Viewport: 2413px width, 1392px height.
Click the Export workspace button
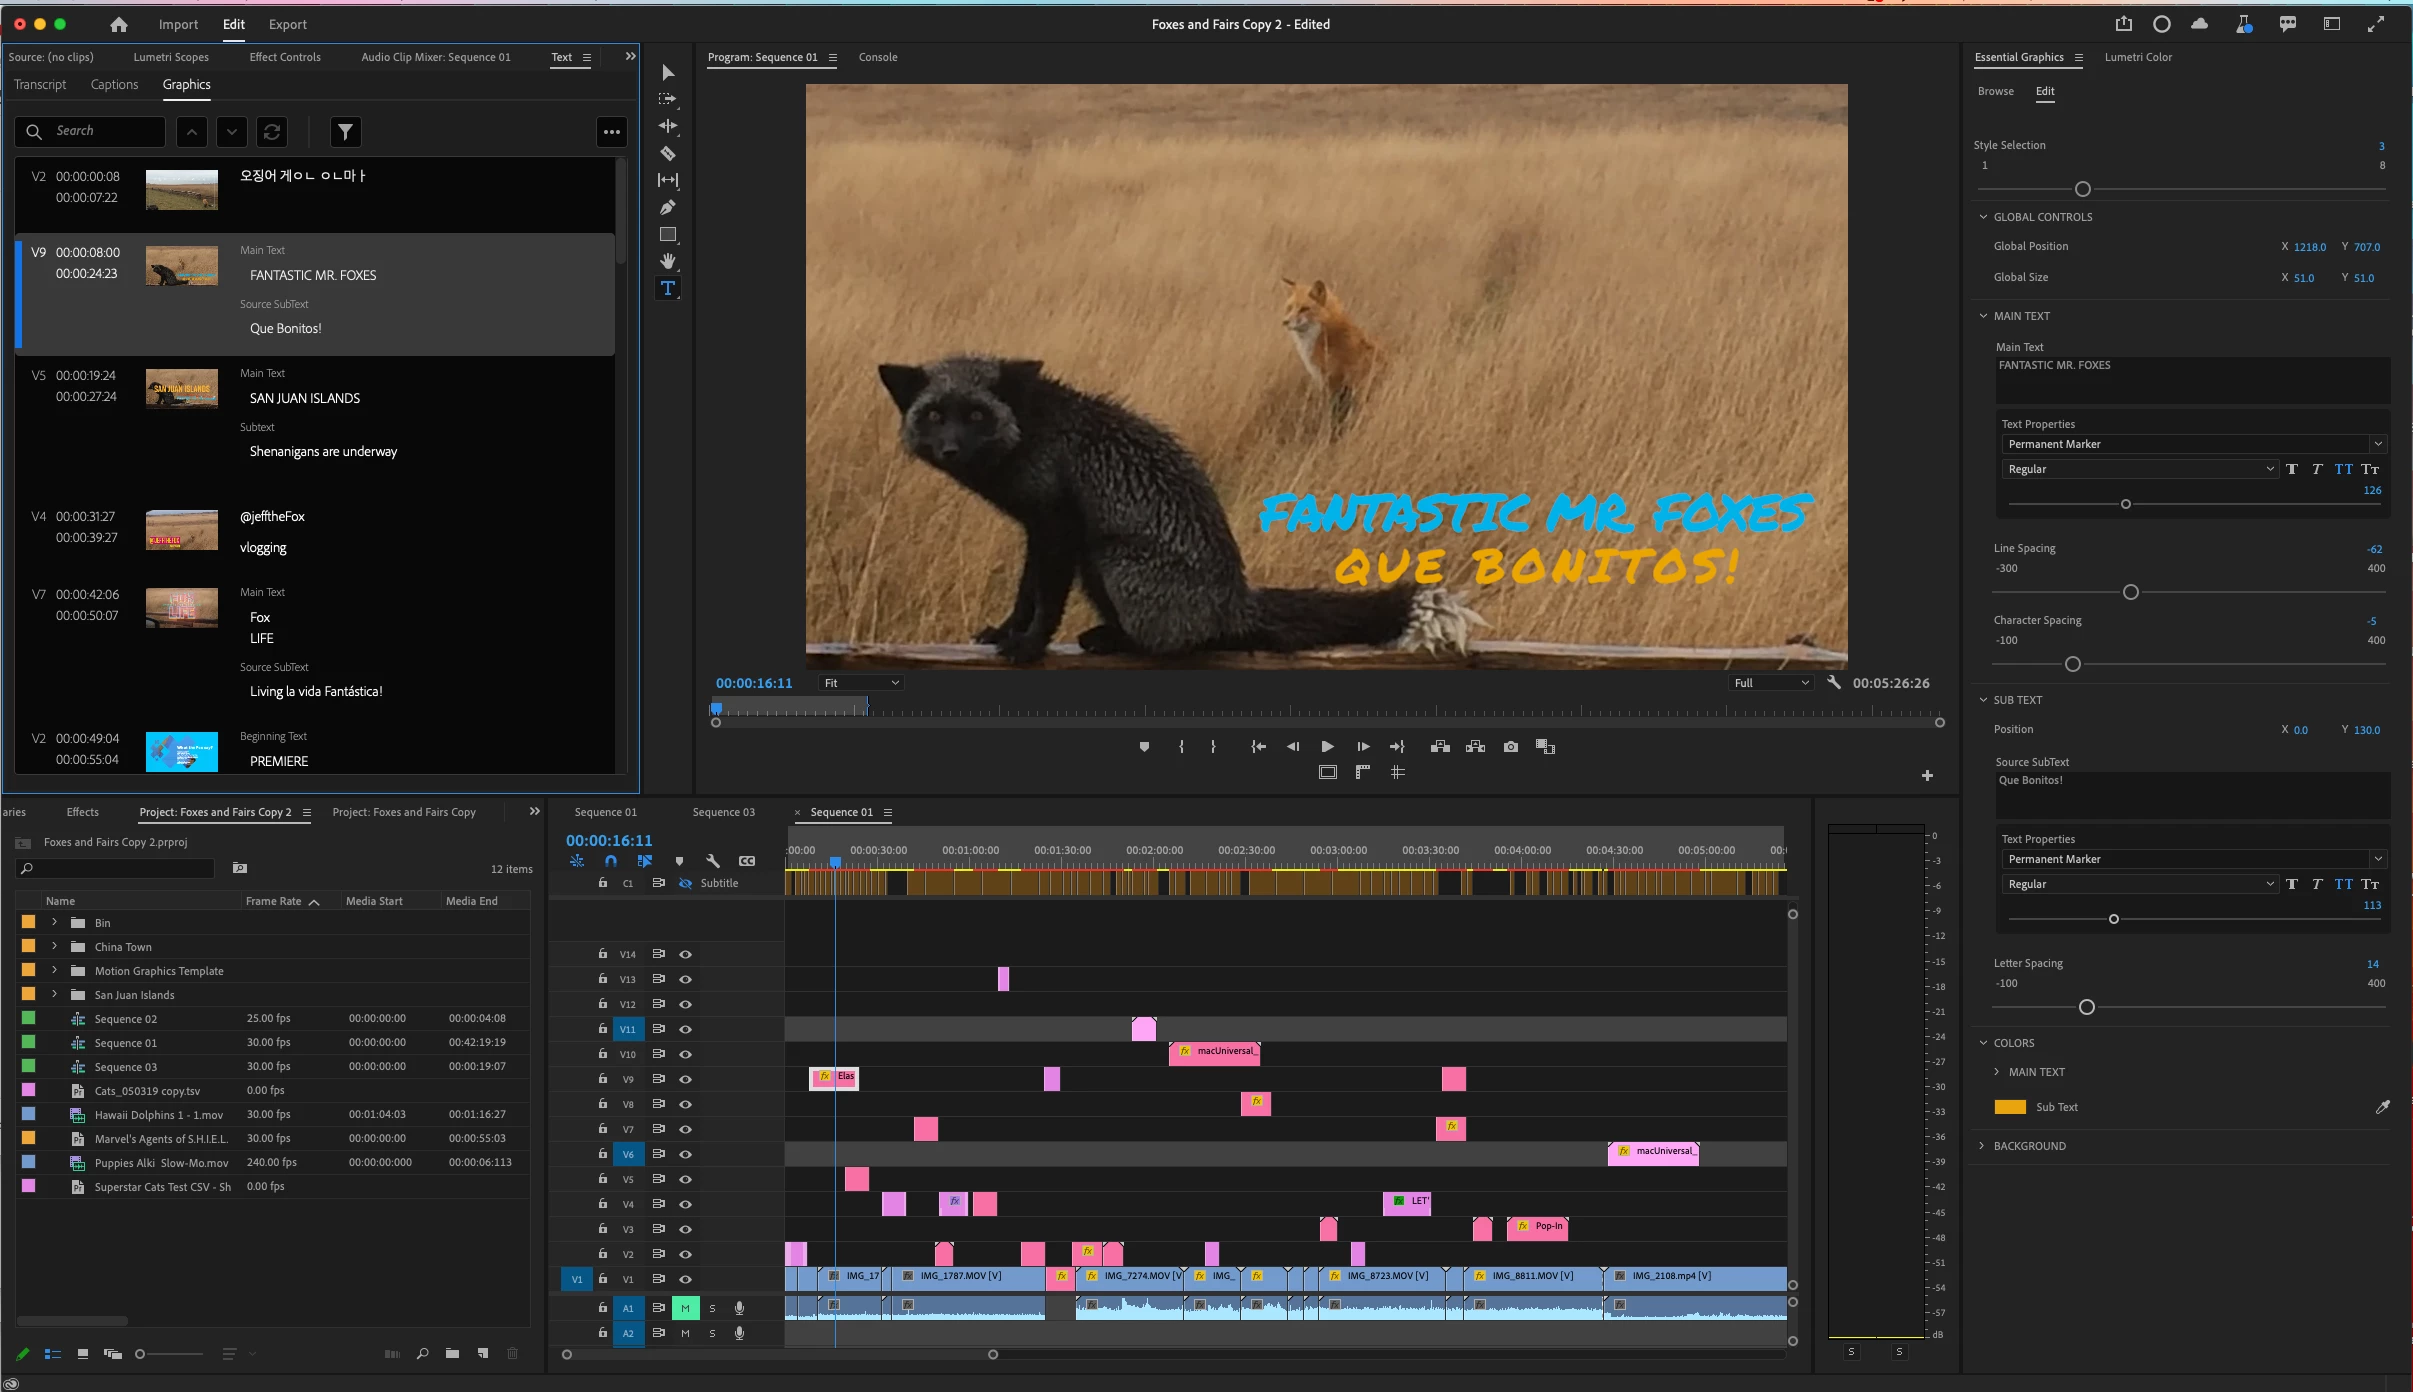click(x=287, y=24)
